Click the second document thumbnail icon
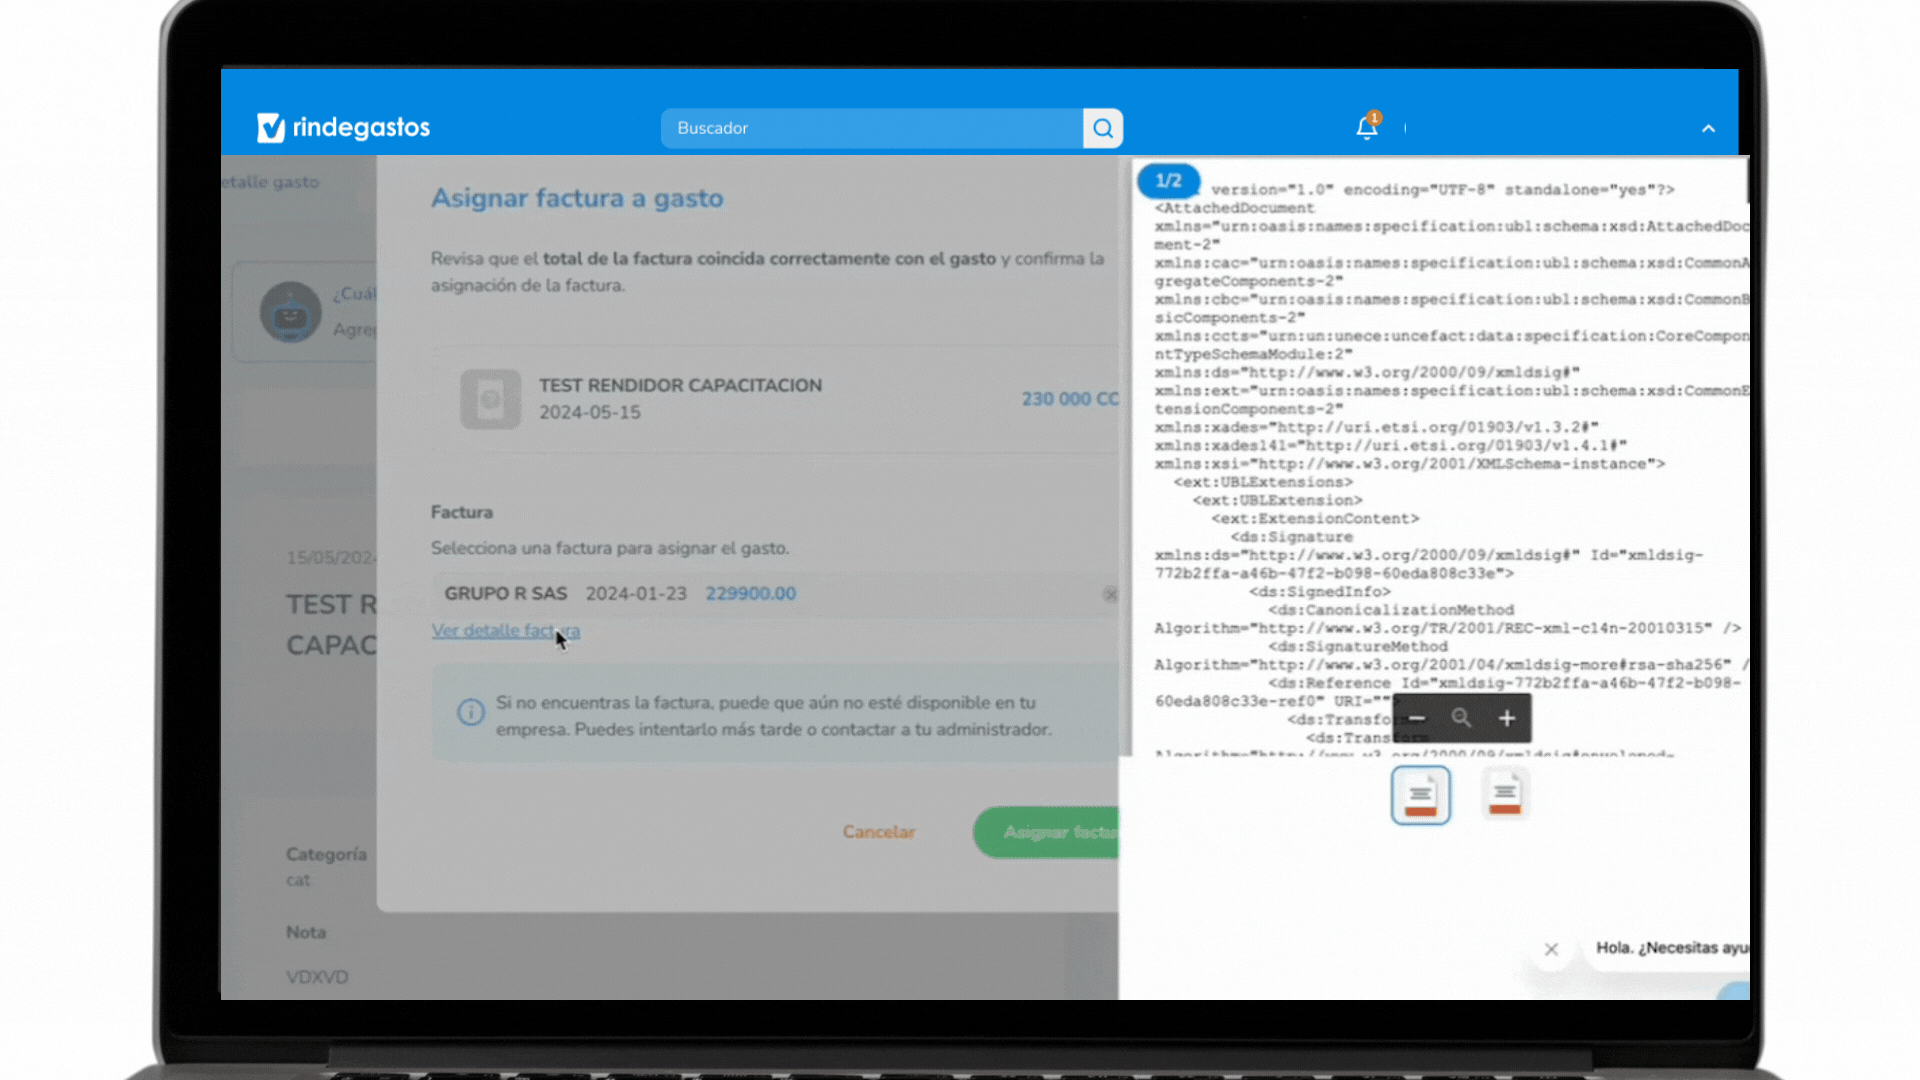Viewport: 1920px width, 1080px height. 1503,794
